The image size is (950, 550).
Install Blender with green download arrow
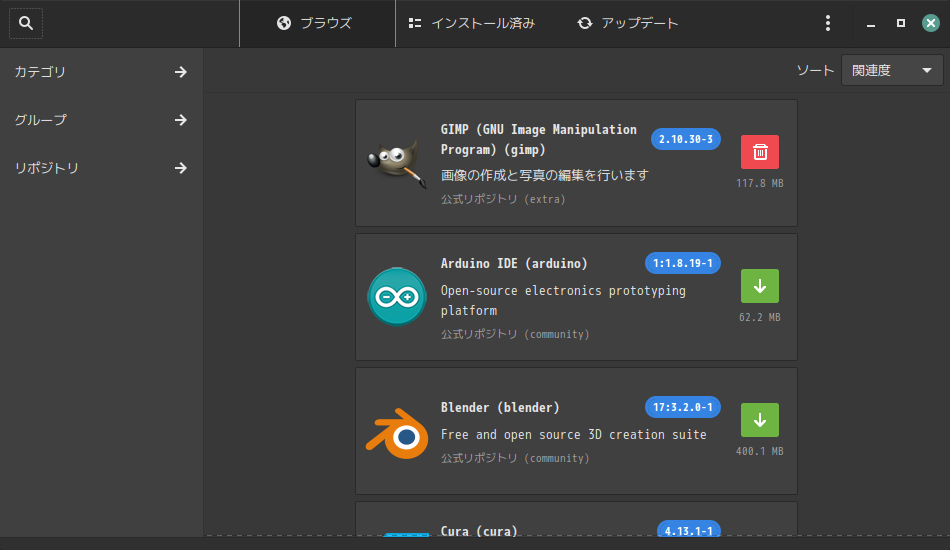[760, 420]
